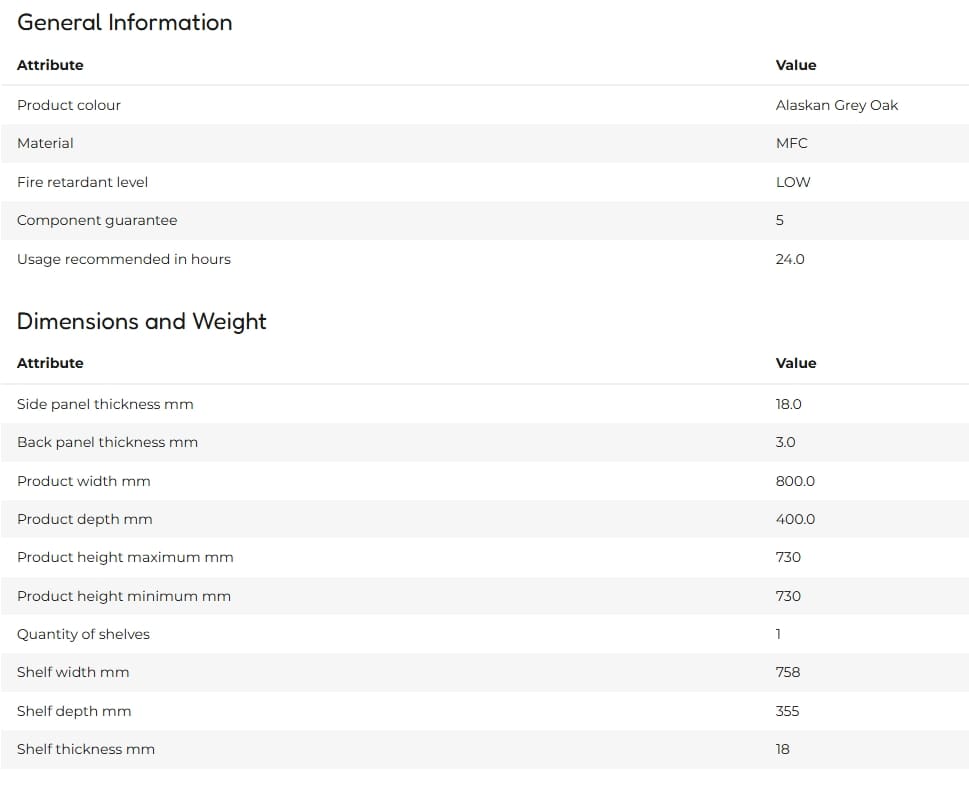Image resolution: width=969 pixels, height=809 pixels.
Task: Click the Dimensions and Weight heading
Action: click(142, 322)
